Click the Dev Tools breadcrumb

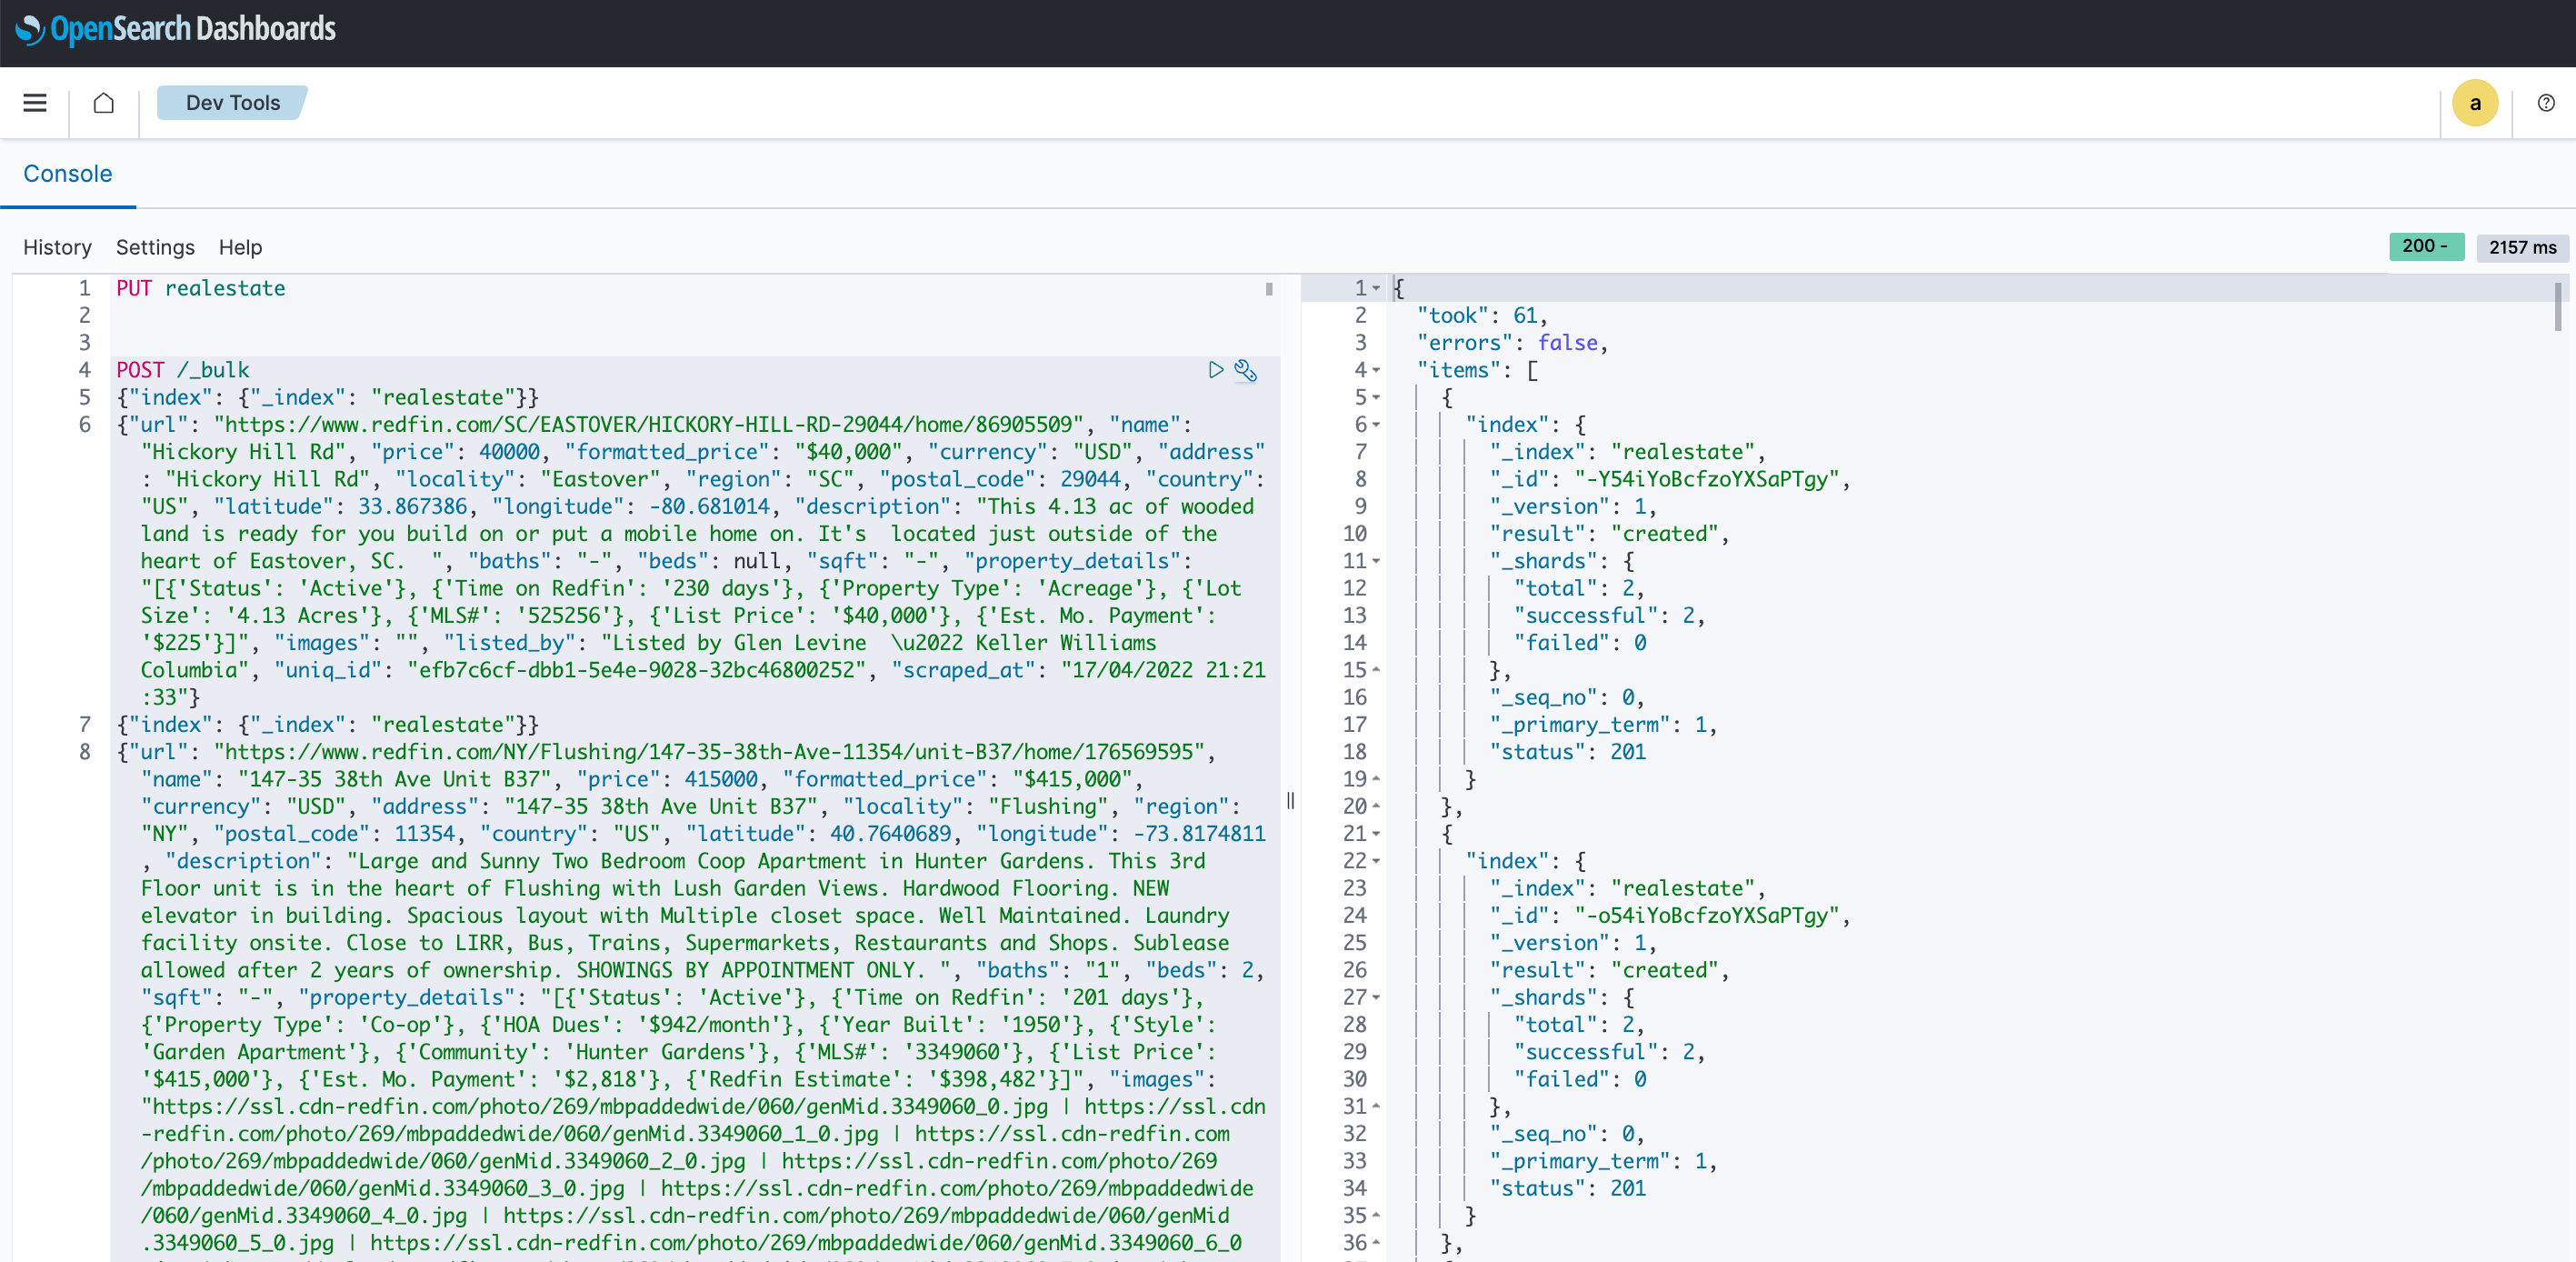pos(232,103)
